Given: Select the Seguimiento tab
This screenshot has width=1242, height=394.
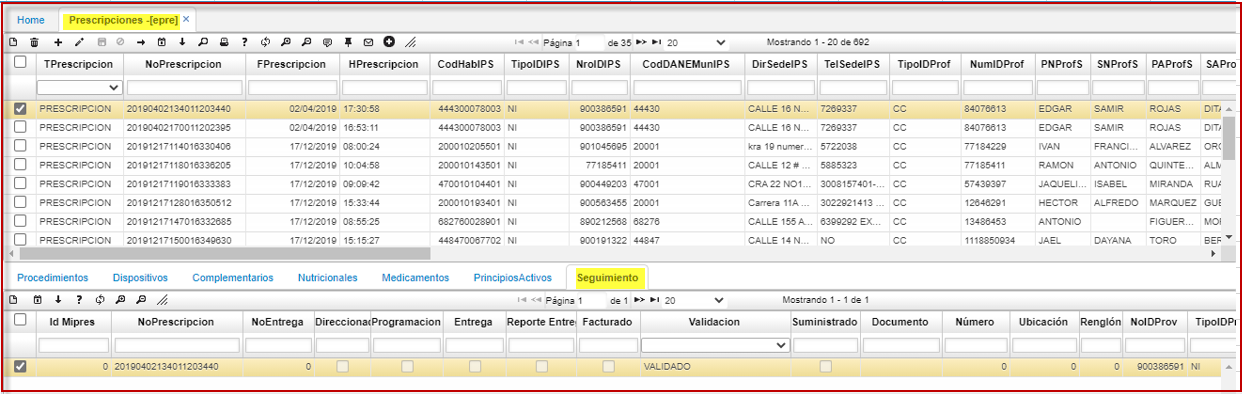Looking at the screenshot, I should point(608,277).
